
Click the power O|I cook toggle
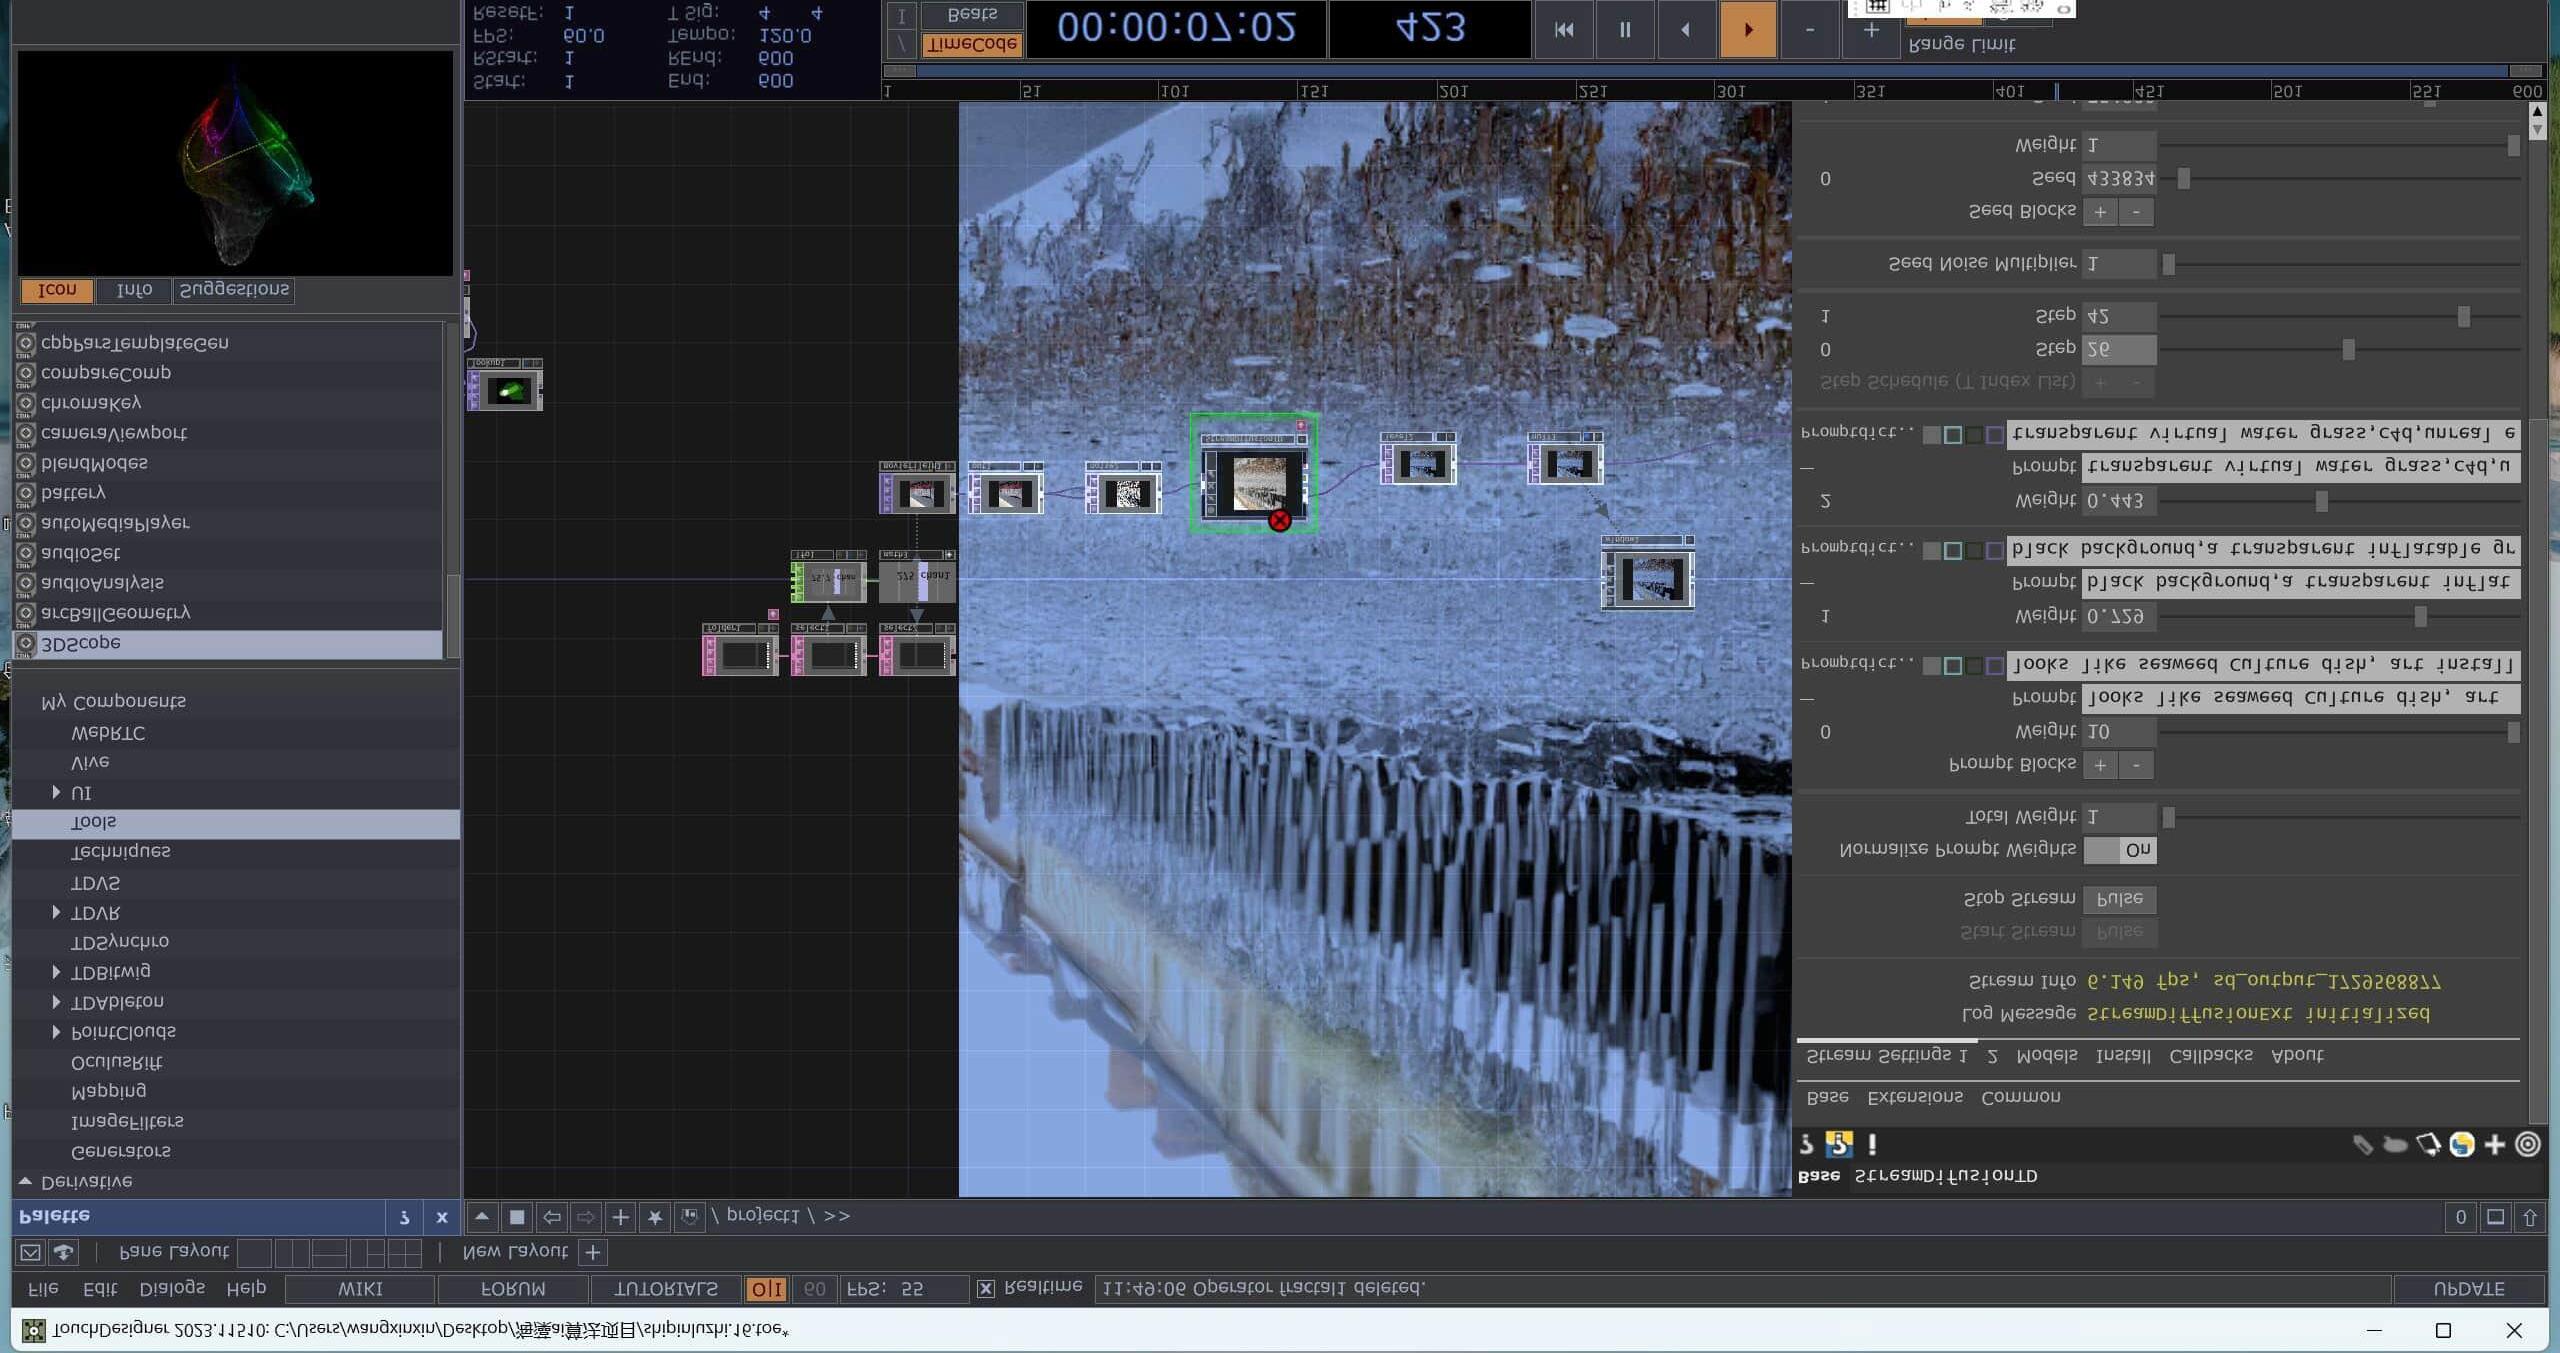coord(766,1289)
